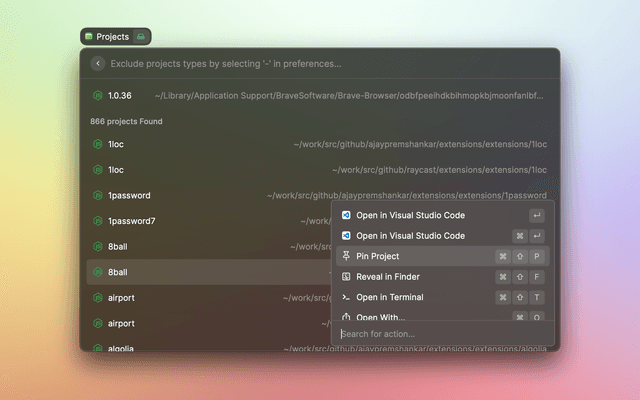Screen dimensions: 640x400
Task: Click the Projects extension icon in the top tag
Action: coord(89,37)
